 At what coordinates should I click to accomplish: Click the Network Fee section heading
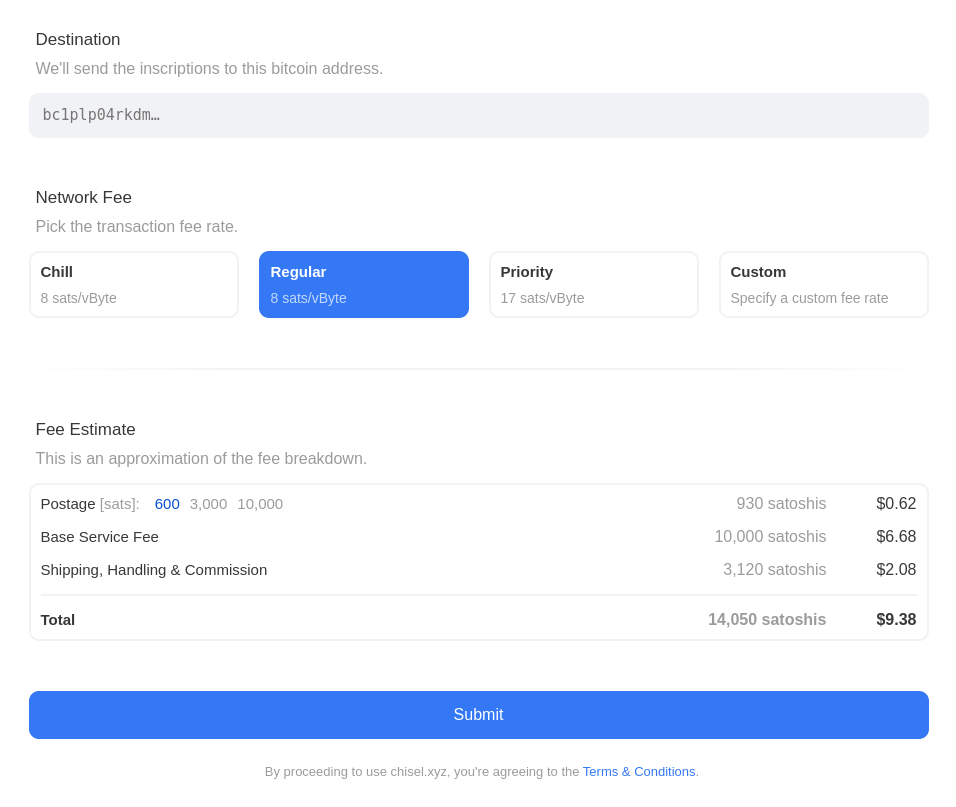[84, 198]
